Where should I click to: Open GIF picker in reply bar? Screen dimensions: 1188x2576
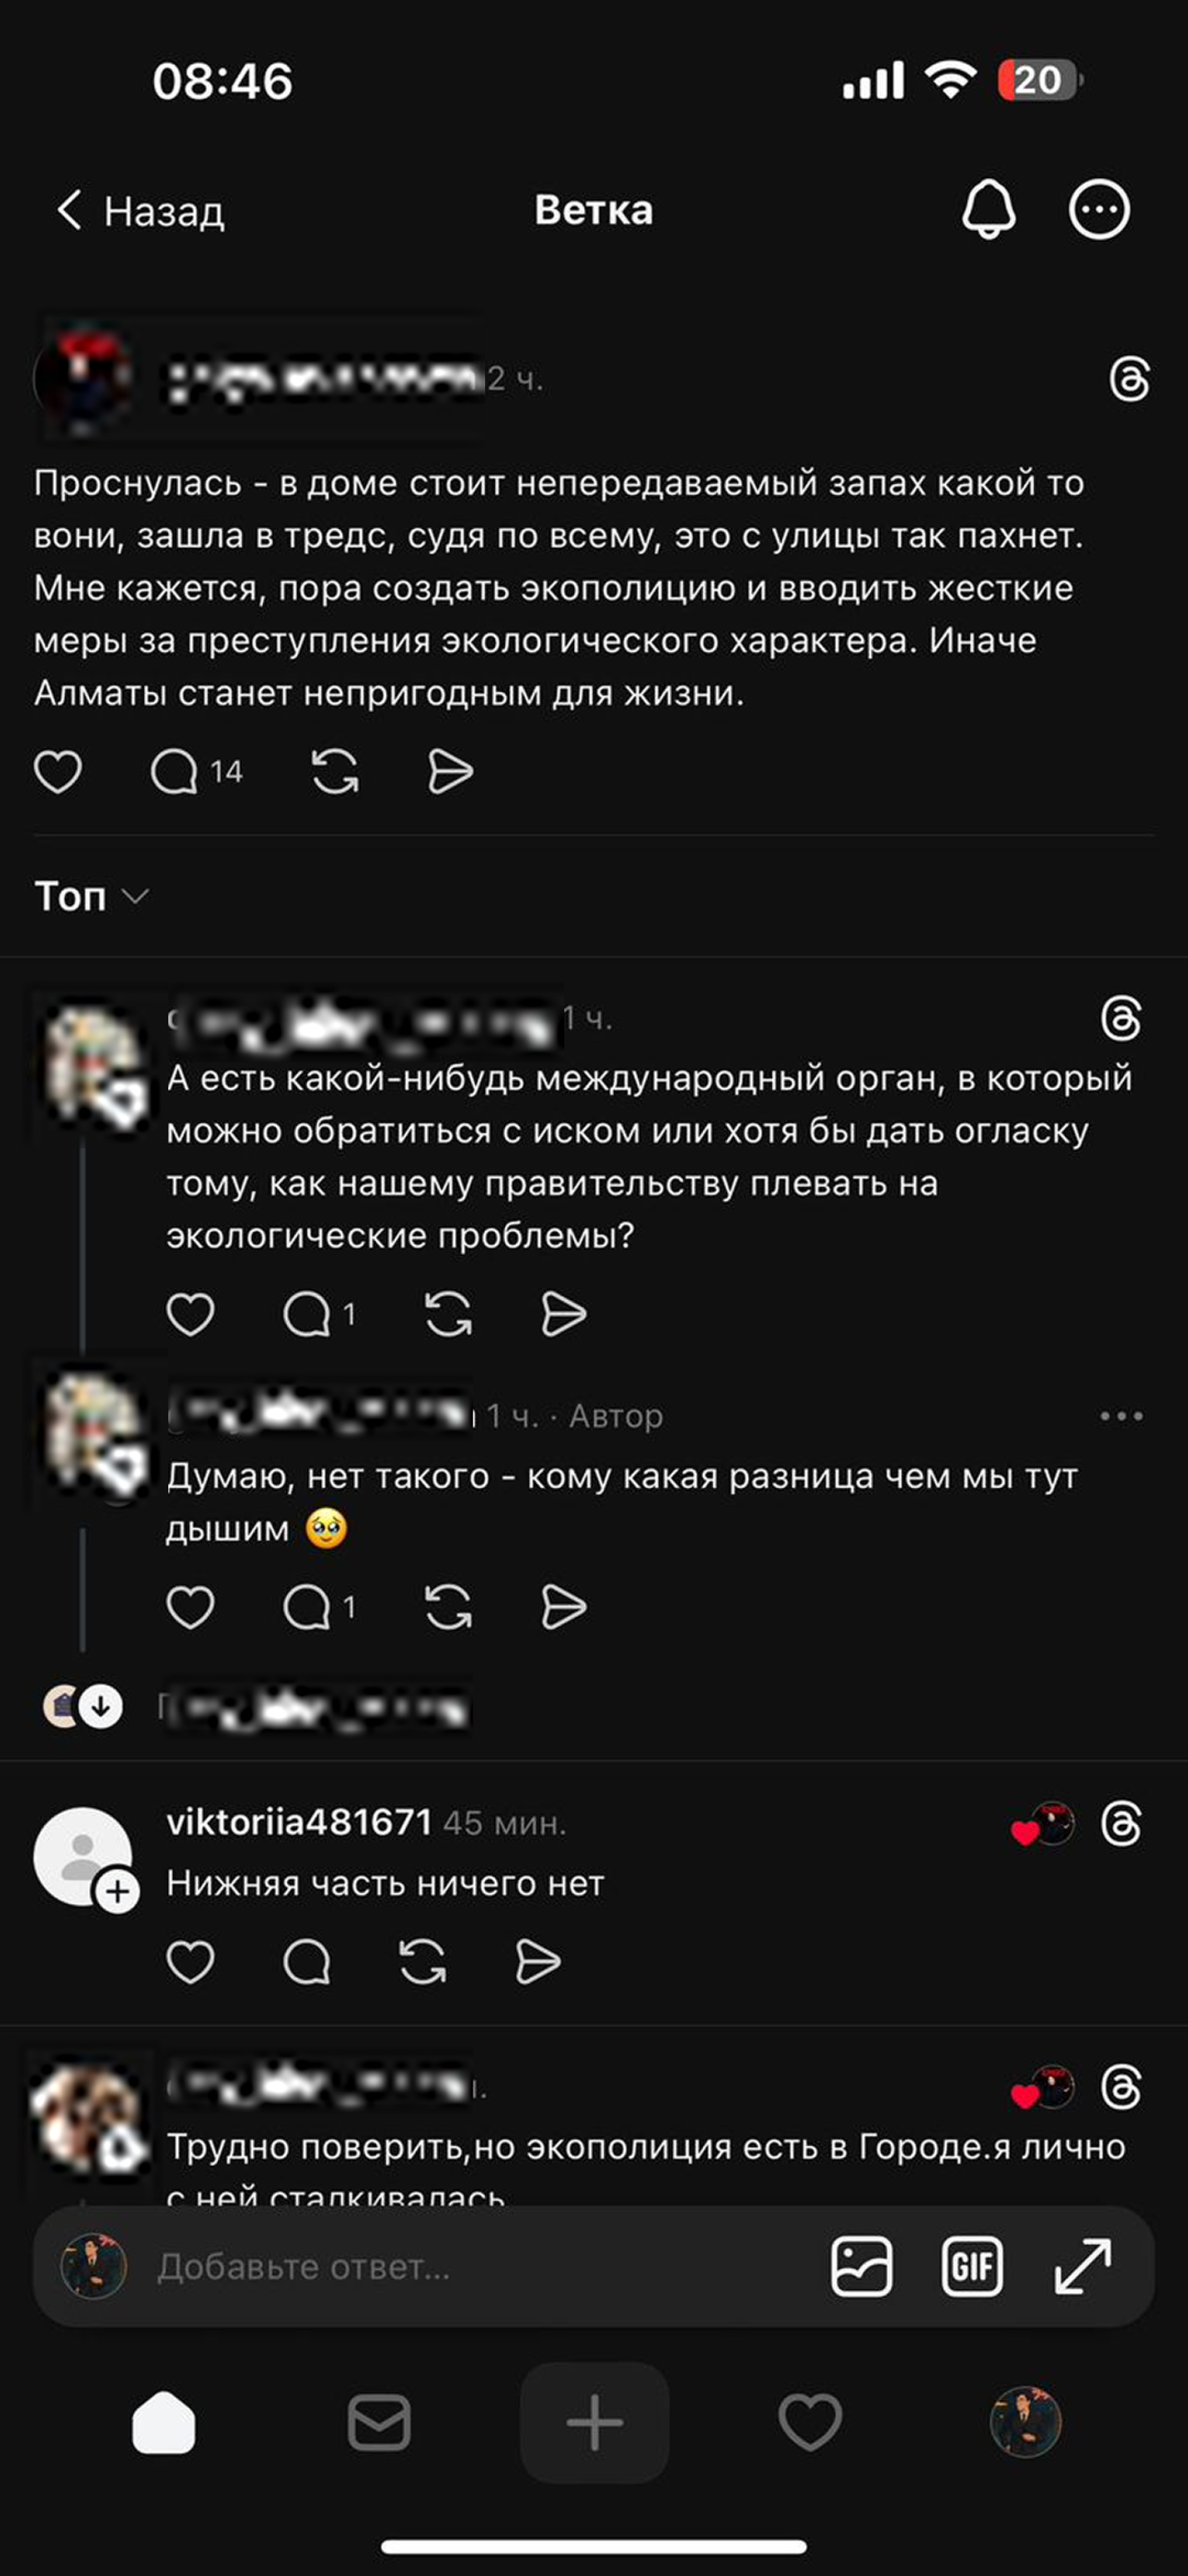[x=971, y=2267]
